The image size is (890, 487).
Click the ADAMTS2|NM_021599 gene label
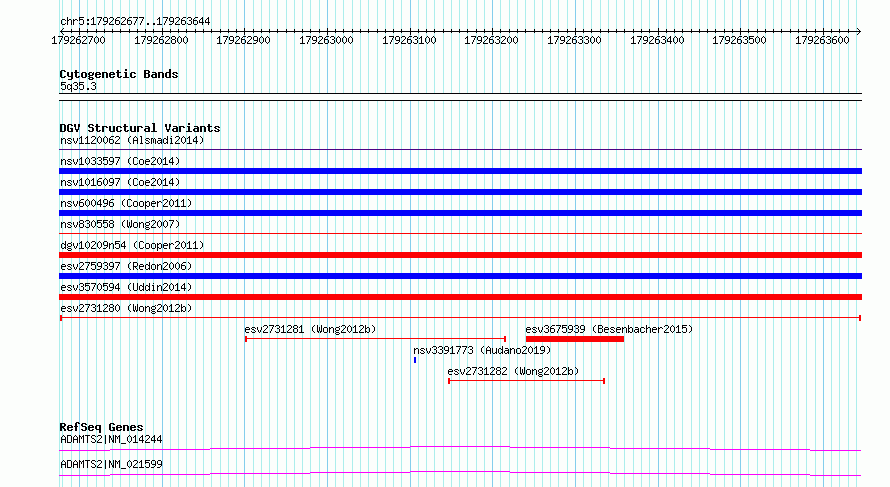click(111, 464)
